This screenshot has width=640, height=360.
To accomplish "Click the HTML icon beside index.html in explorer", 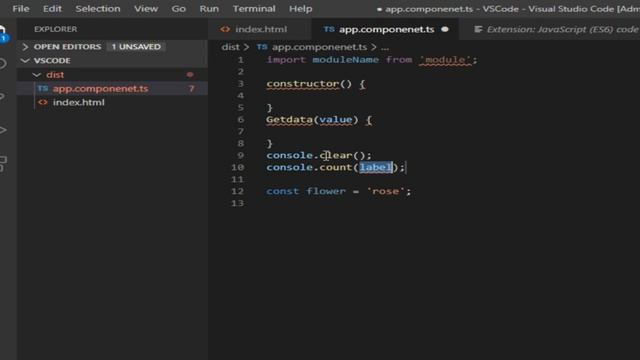I will click(x=43, y=102).
